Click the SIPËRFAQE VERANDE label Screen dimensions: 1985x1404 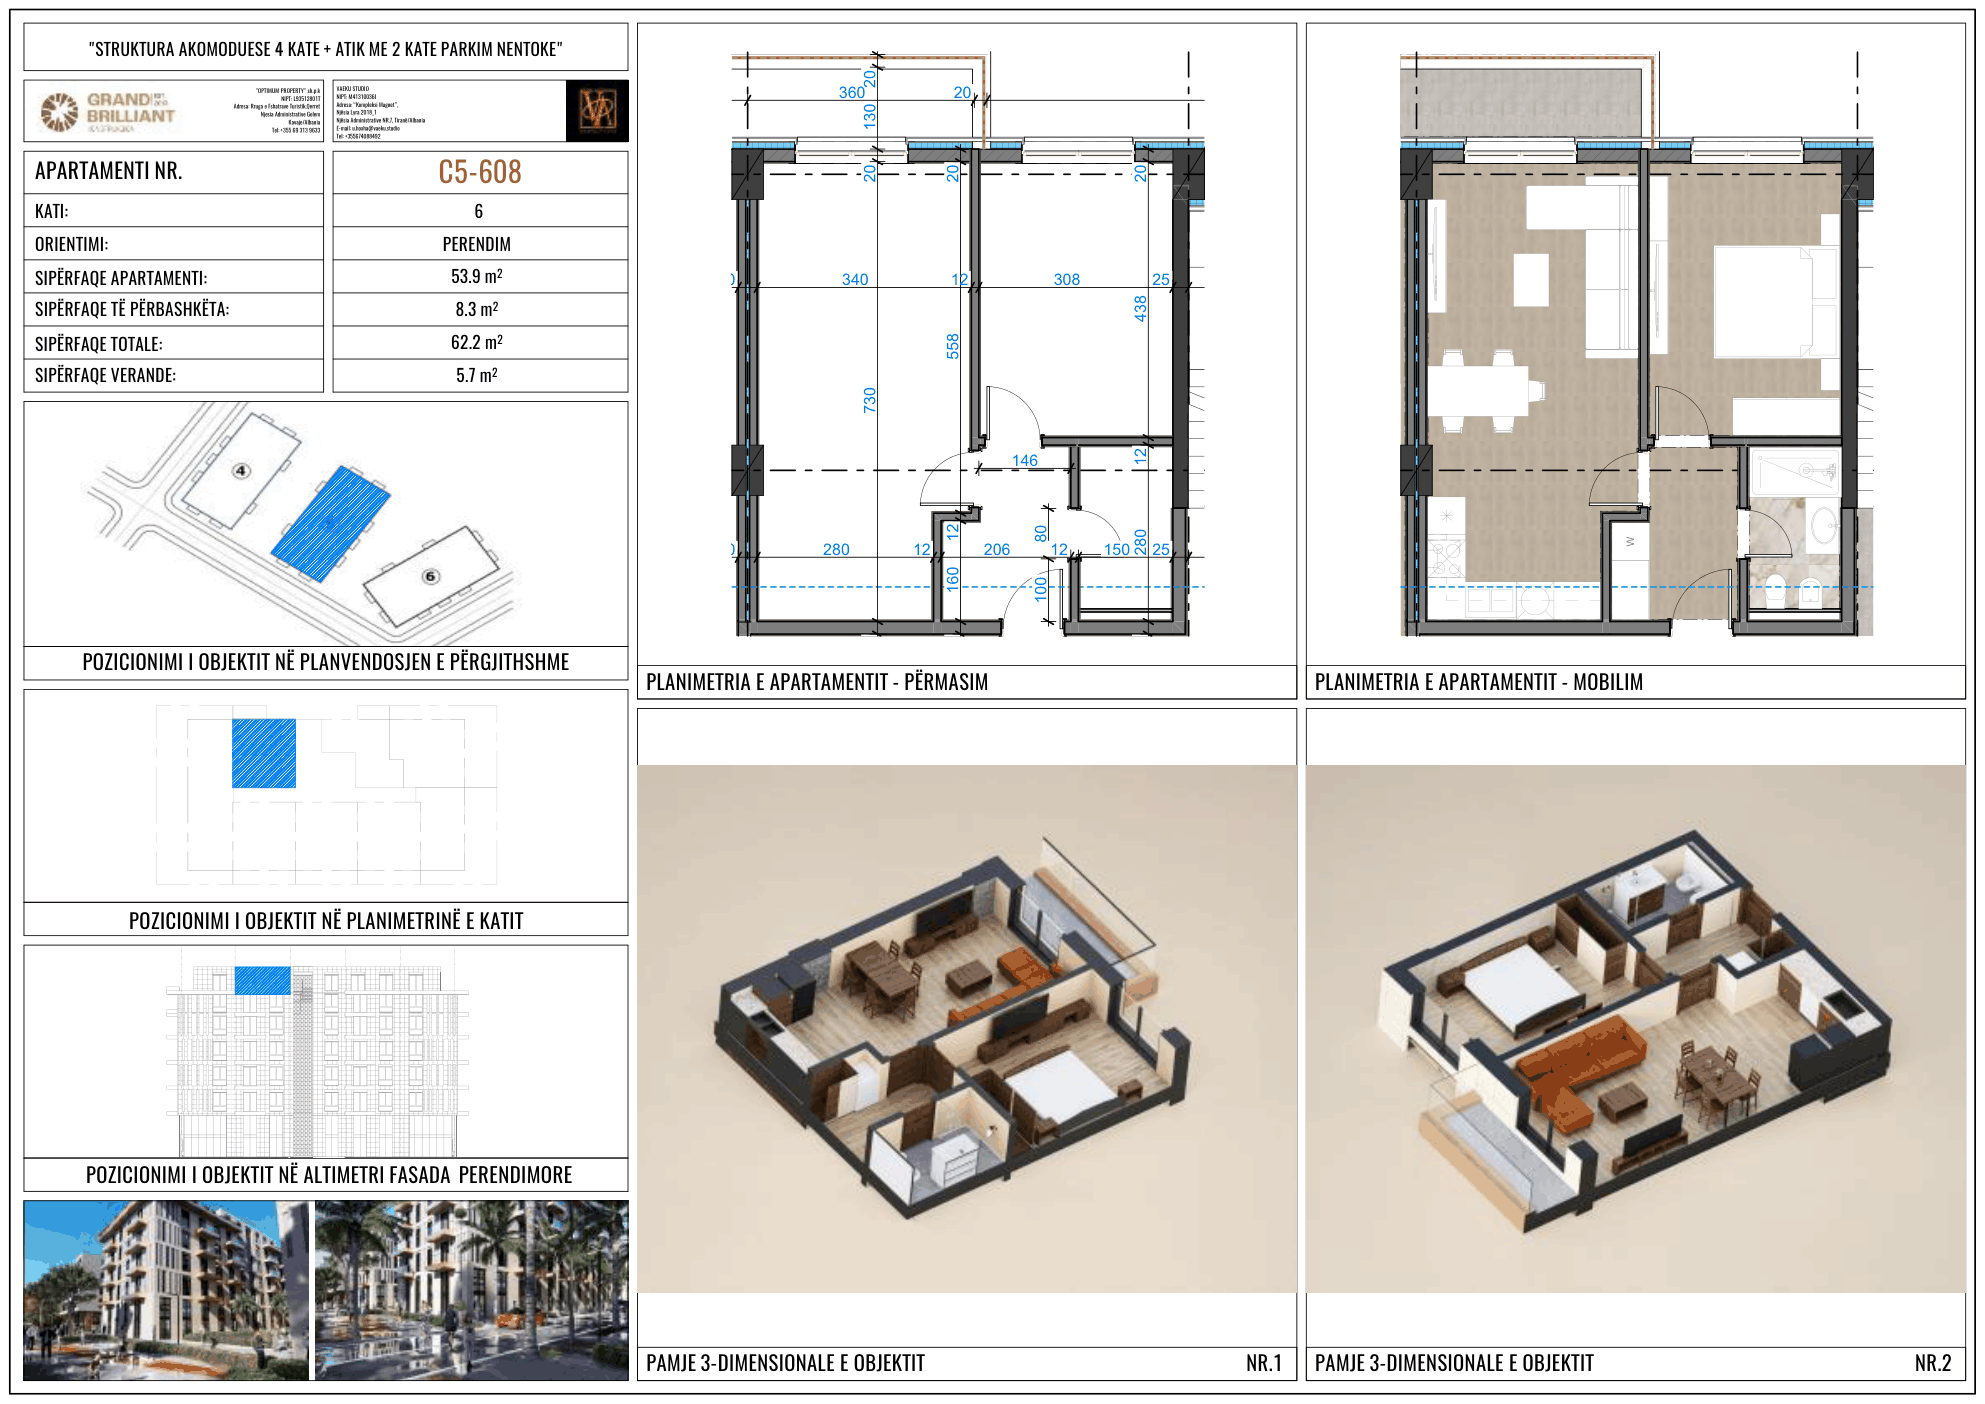105,375
